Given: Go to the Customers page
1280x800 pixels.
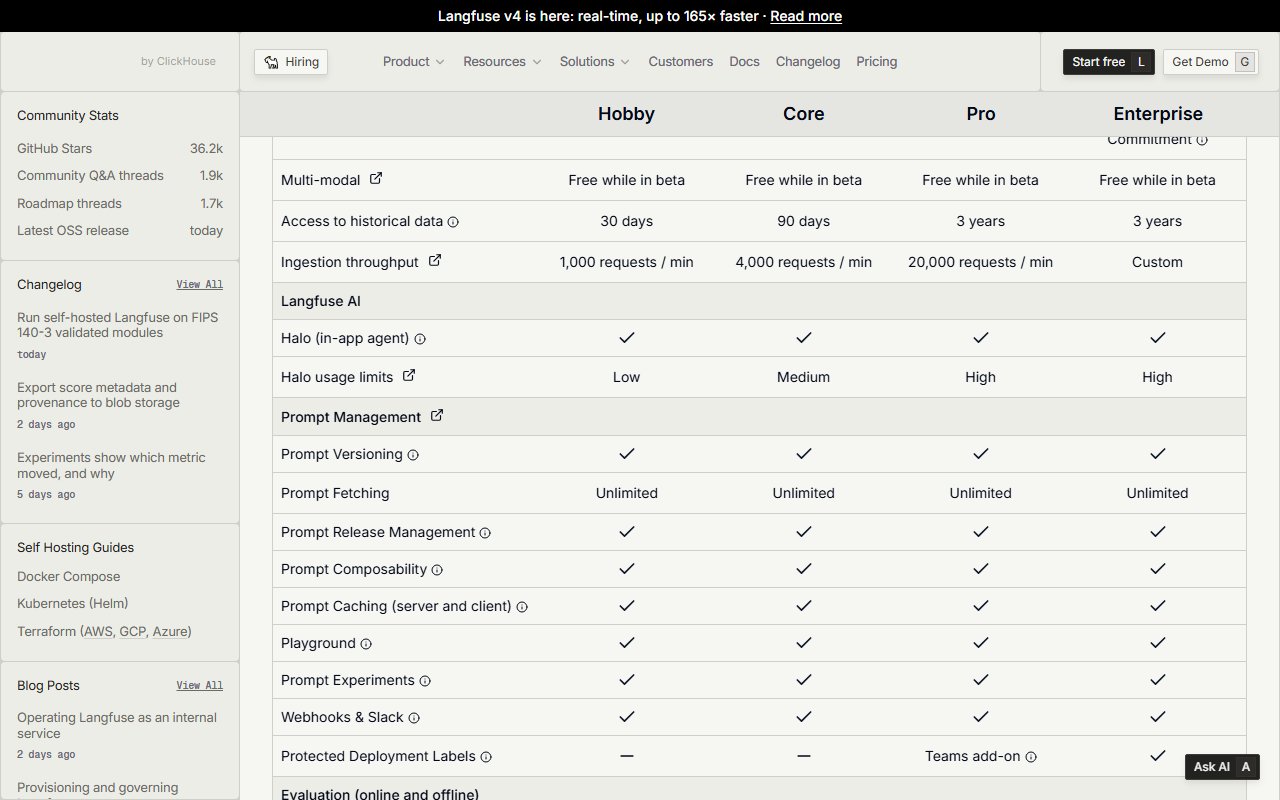Looking at the screenshot, I should tap(681, 62).
